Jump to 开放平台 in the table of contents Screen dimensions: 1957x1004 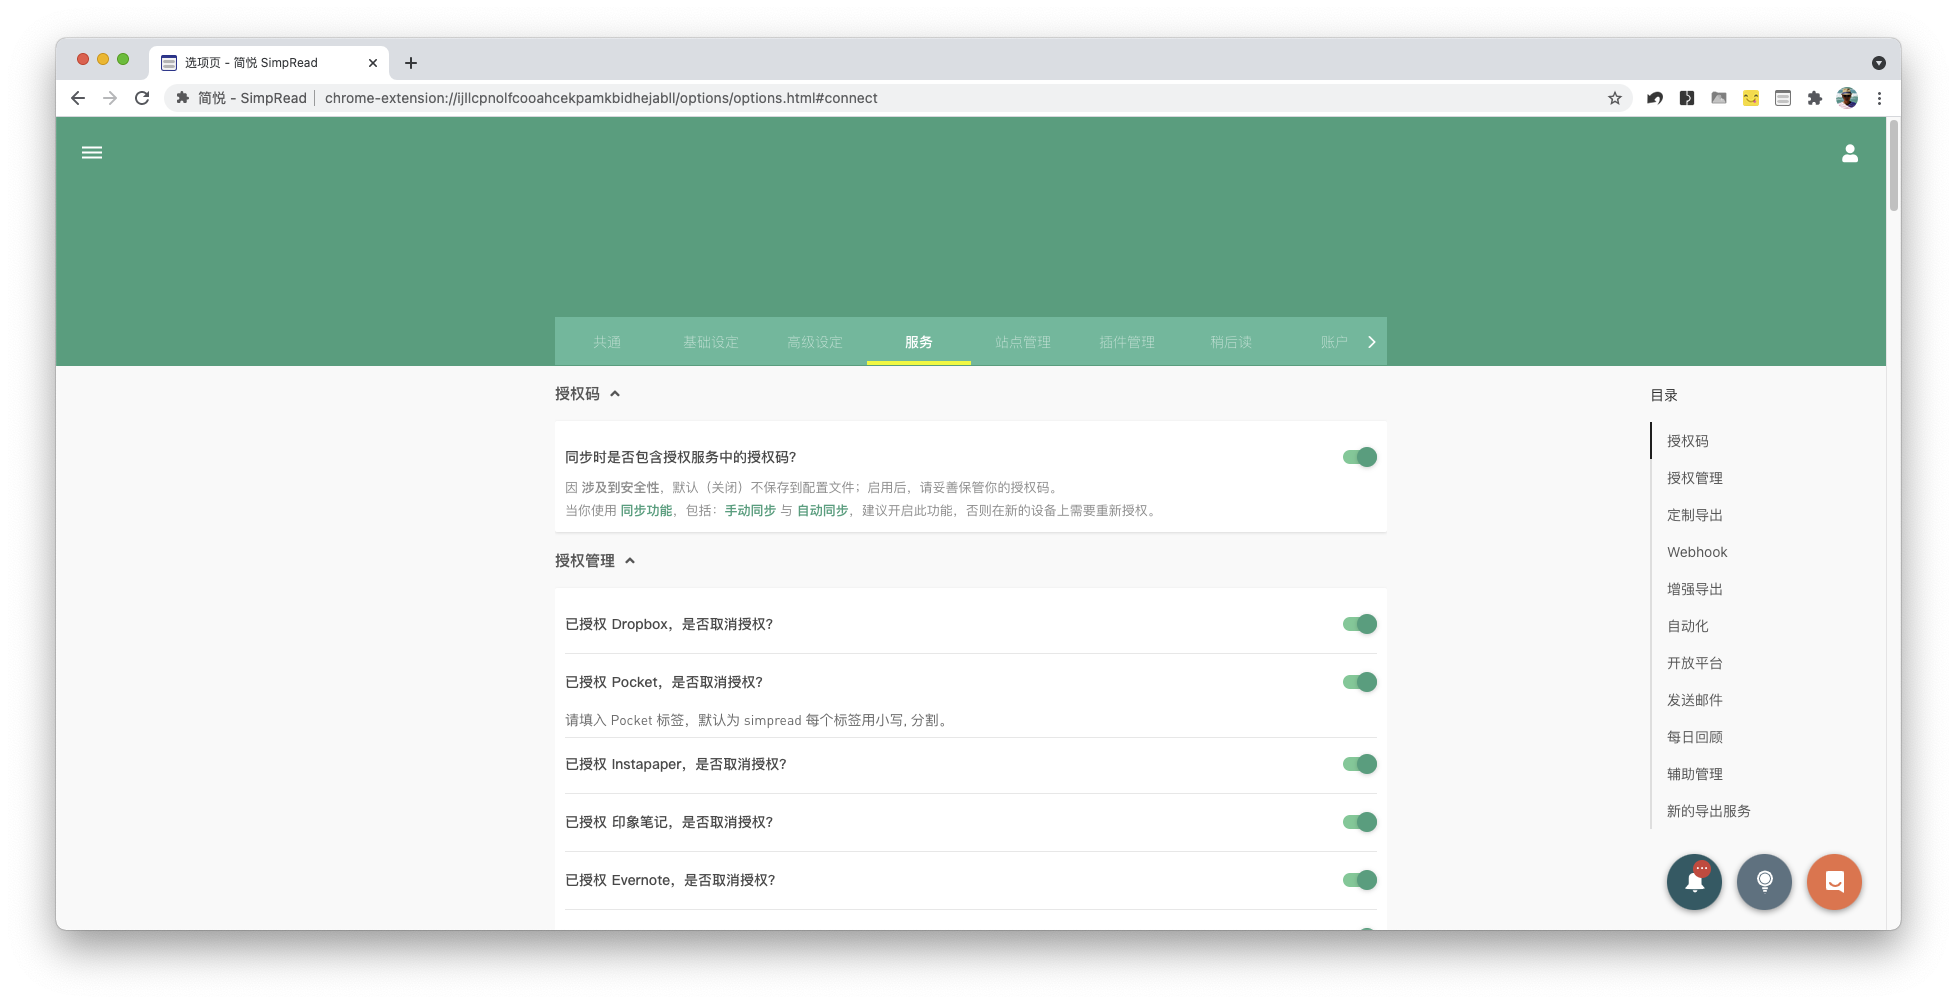click(x=1695, y=663)
